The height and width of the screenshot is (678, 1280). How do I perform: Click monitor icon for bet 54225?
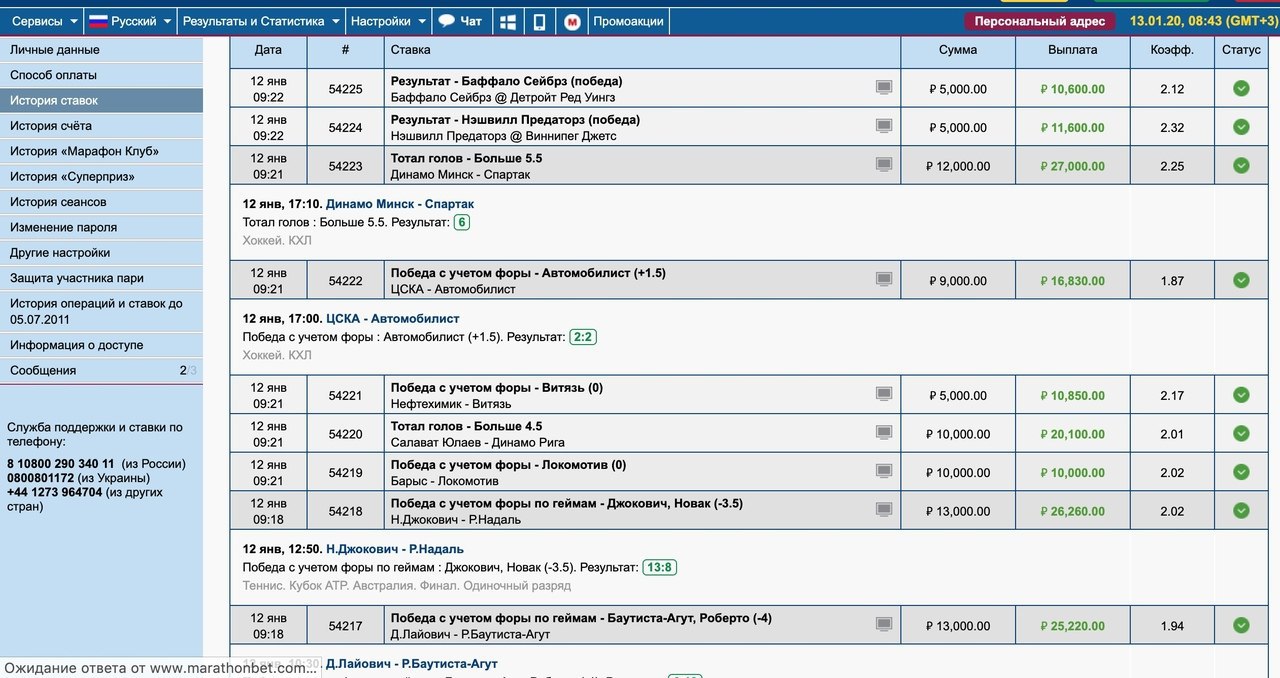tap(884, 88)
